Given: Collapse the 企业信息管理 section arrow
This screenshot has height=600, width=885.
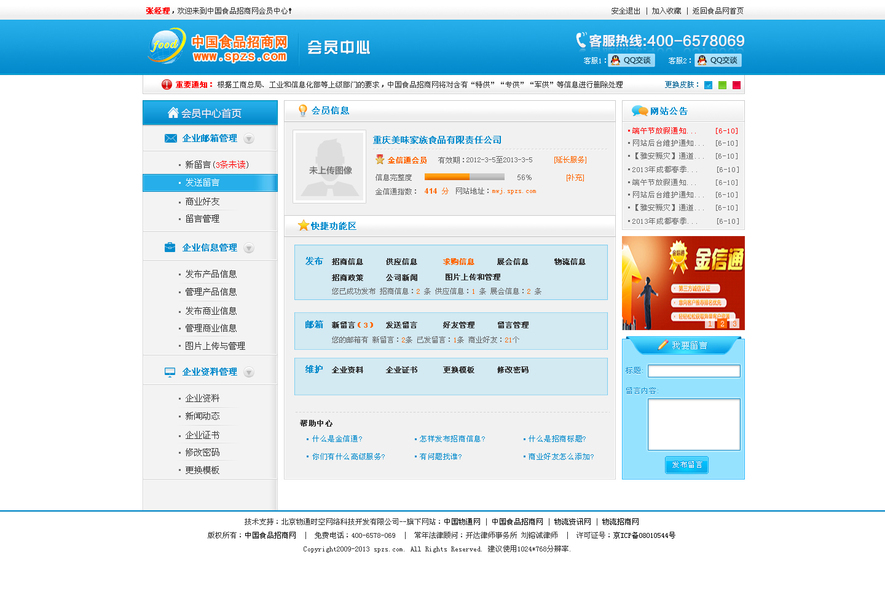Looking at the screenshot, I should point(248,248).
